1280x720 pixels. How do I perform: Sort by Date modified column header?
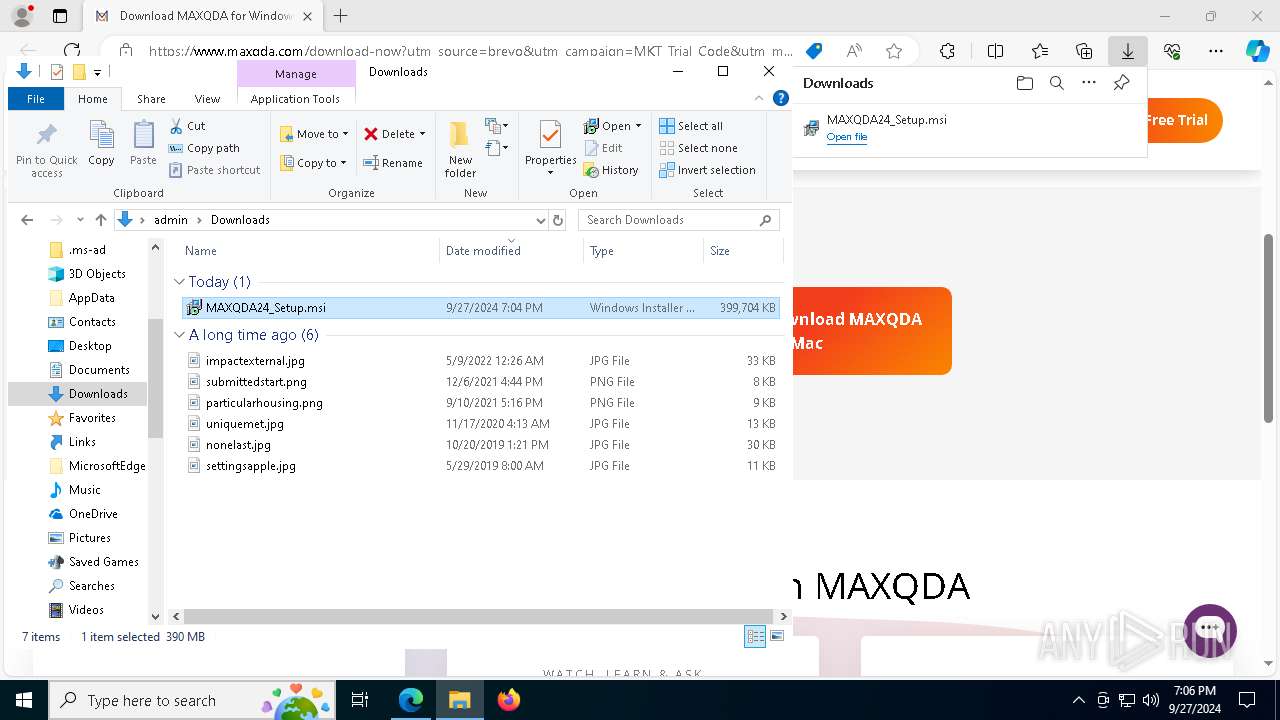(511, 251)
